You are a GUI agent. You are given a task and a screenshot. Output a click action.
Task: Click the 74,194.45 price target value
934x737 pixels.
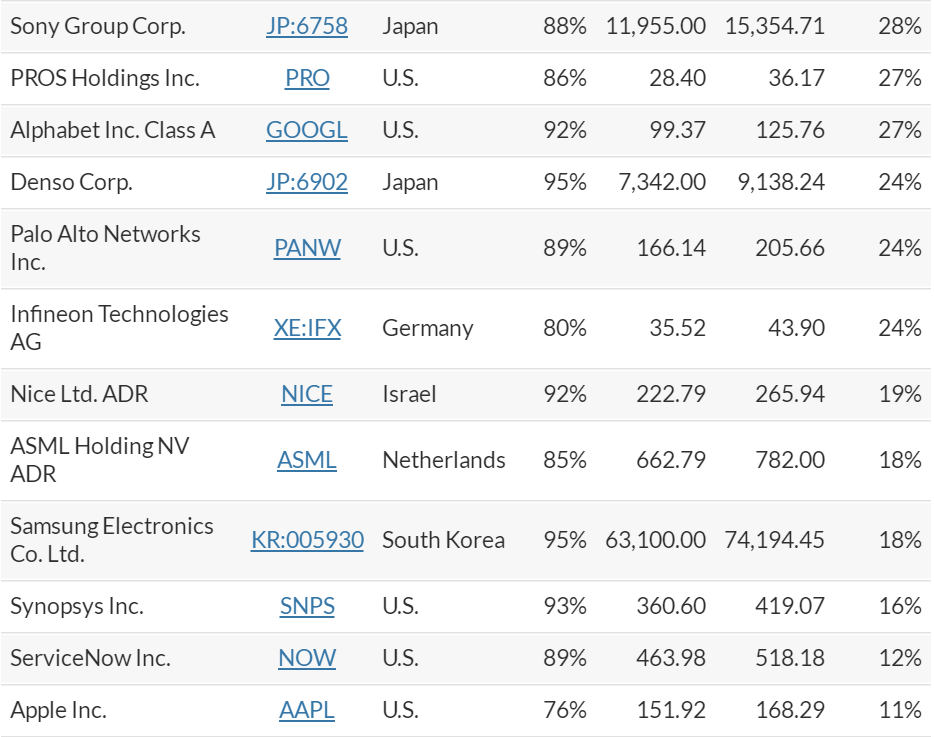pyautogui.click(x=774, y=540)
